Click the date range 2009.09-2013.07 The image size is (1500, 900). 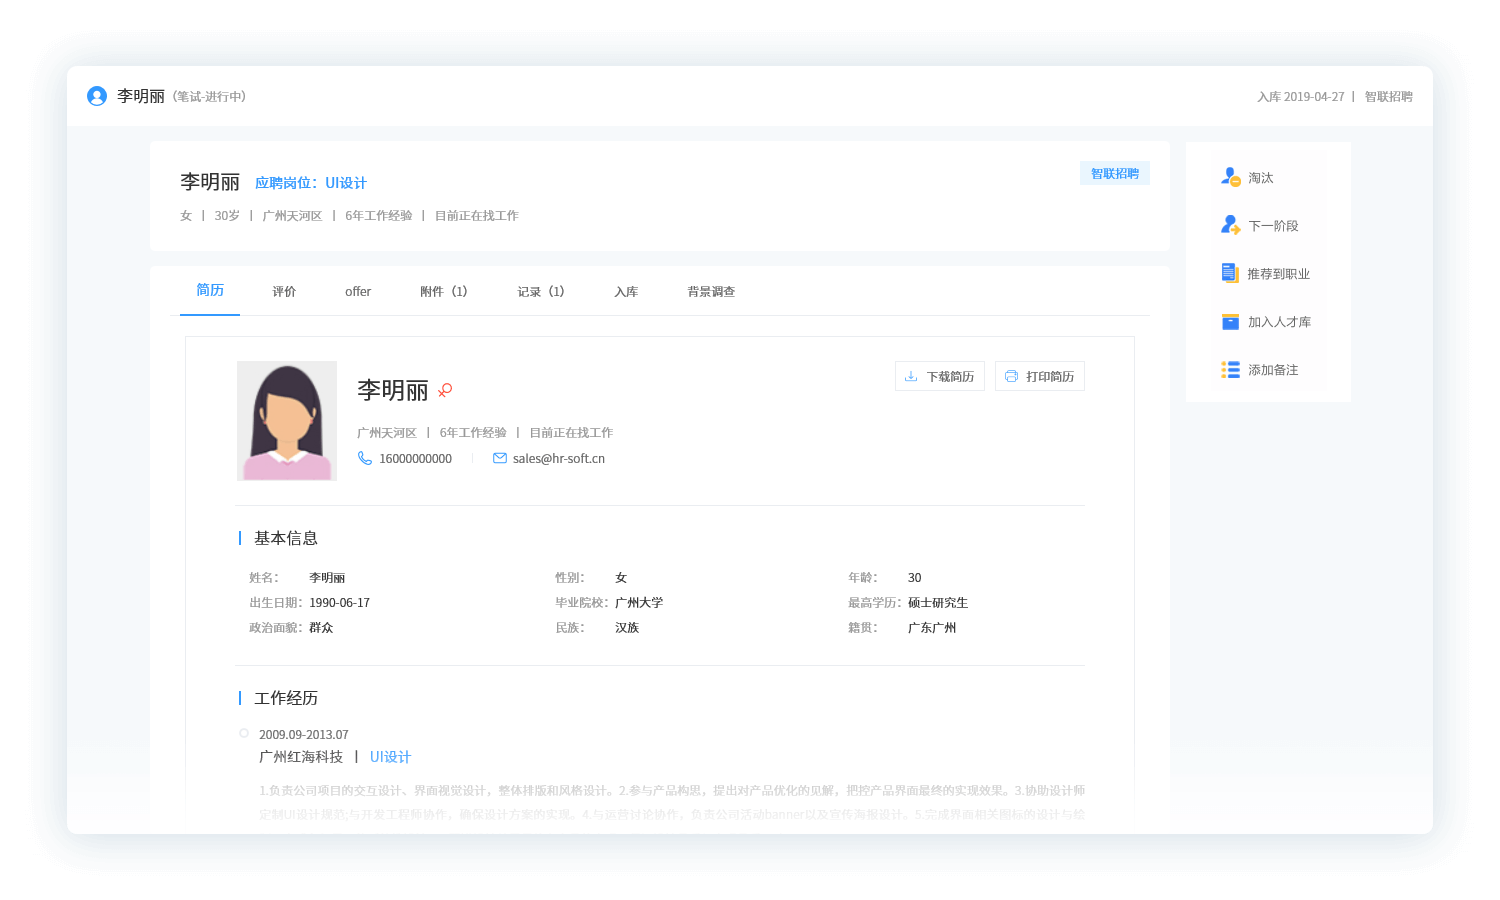(304, 734)
